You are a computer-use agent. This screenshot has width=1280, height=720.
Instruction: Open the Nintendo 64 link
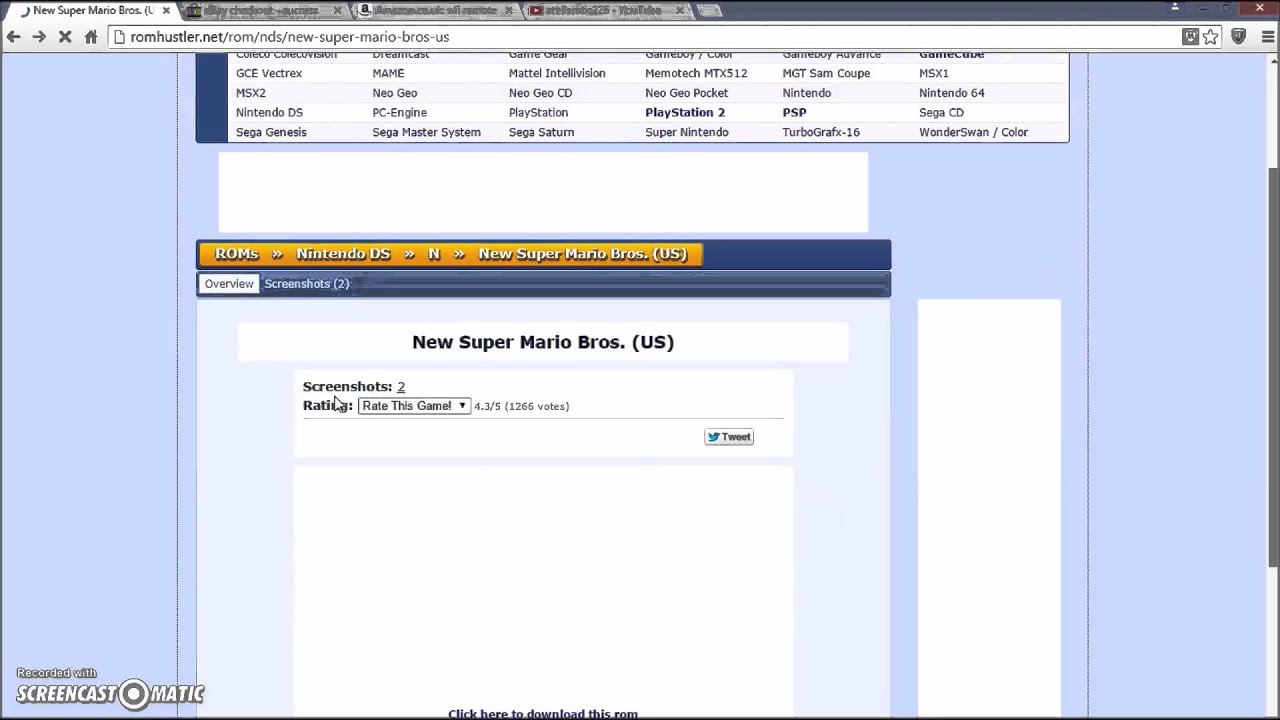[x=952, y=93]
